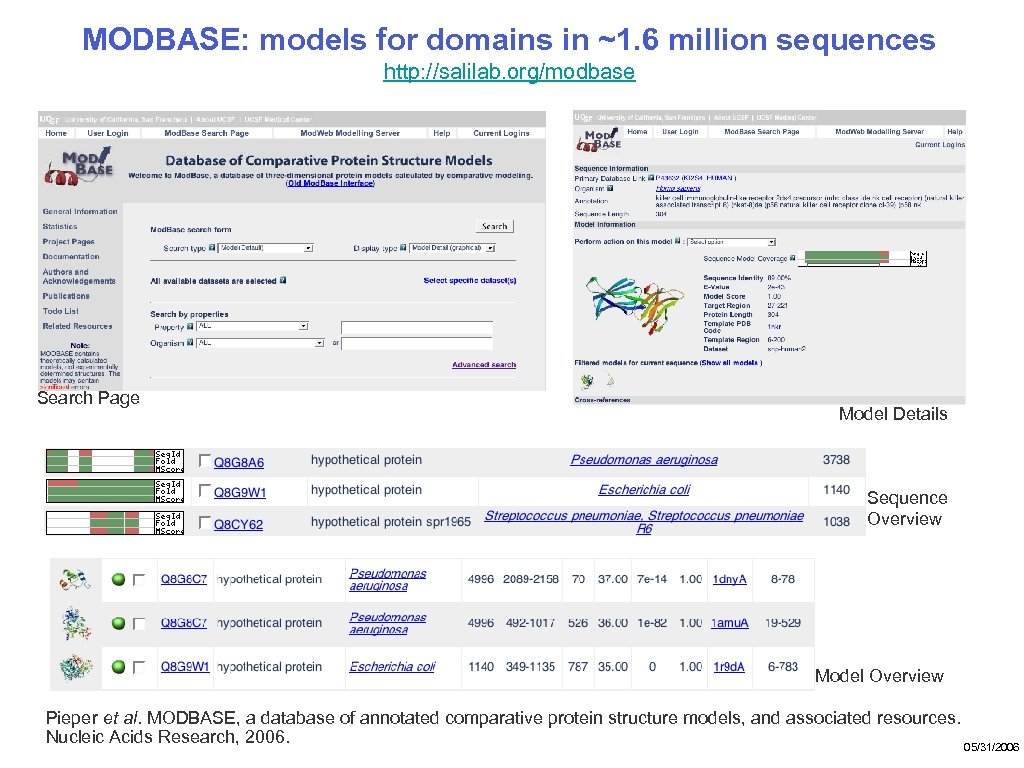
Task: Open template link 1dnyA
Action: click(729, 579)
